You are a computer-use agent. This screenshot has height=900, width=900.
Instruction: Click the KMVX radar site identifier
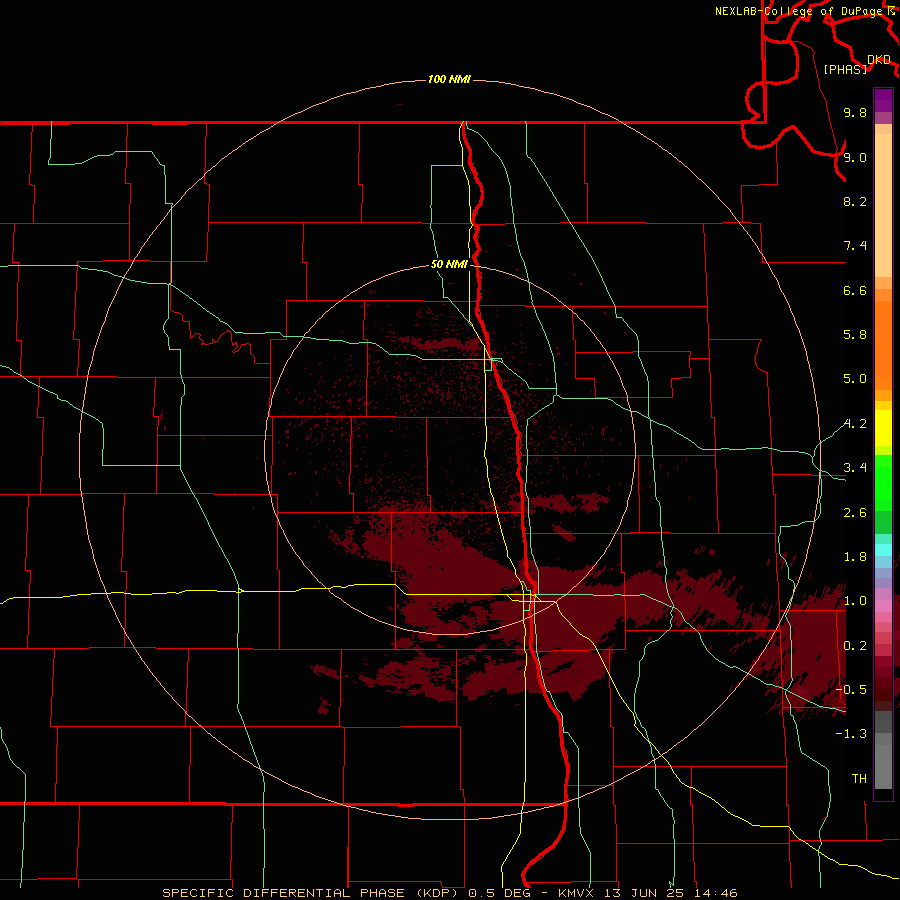pyautogui.click(x=576, y=893)
